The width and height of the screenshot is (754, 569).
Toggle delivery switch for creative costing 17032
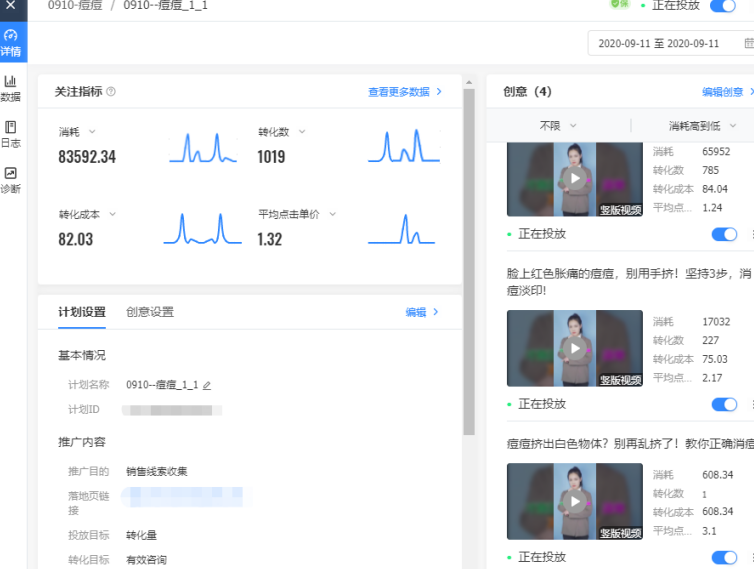point(724,405)
